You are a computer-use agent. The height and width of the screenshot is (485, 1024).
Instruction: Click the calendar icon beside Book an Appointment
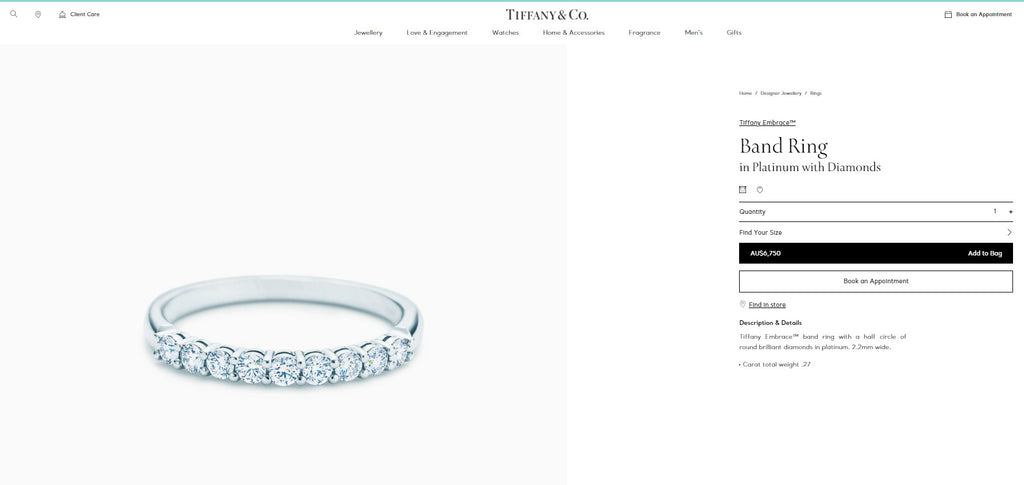[948, 14]
